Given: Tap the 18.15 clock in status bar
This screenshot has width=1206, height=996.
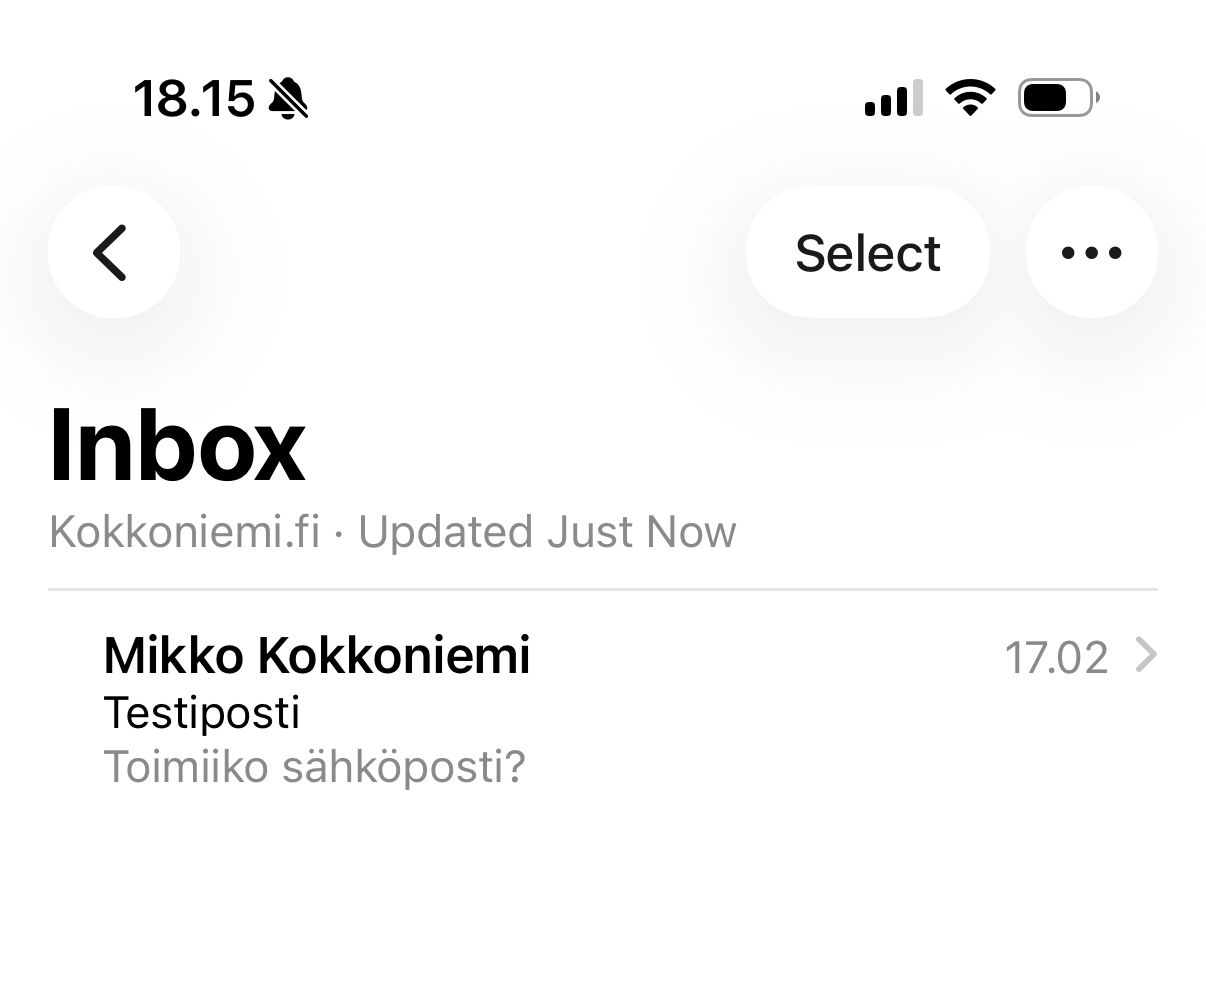Looking at the screenshot, I should coord(193,99).
